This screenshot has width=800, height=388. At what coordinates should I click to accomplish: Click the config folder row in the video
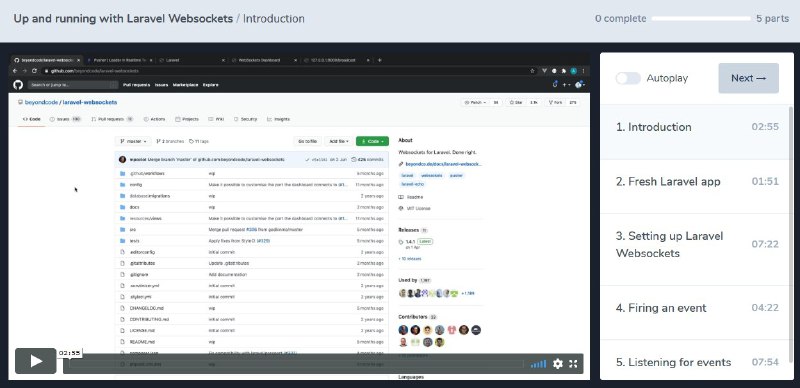click(x=253, y=185)
